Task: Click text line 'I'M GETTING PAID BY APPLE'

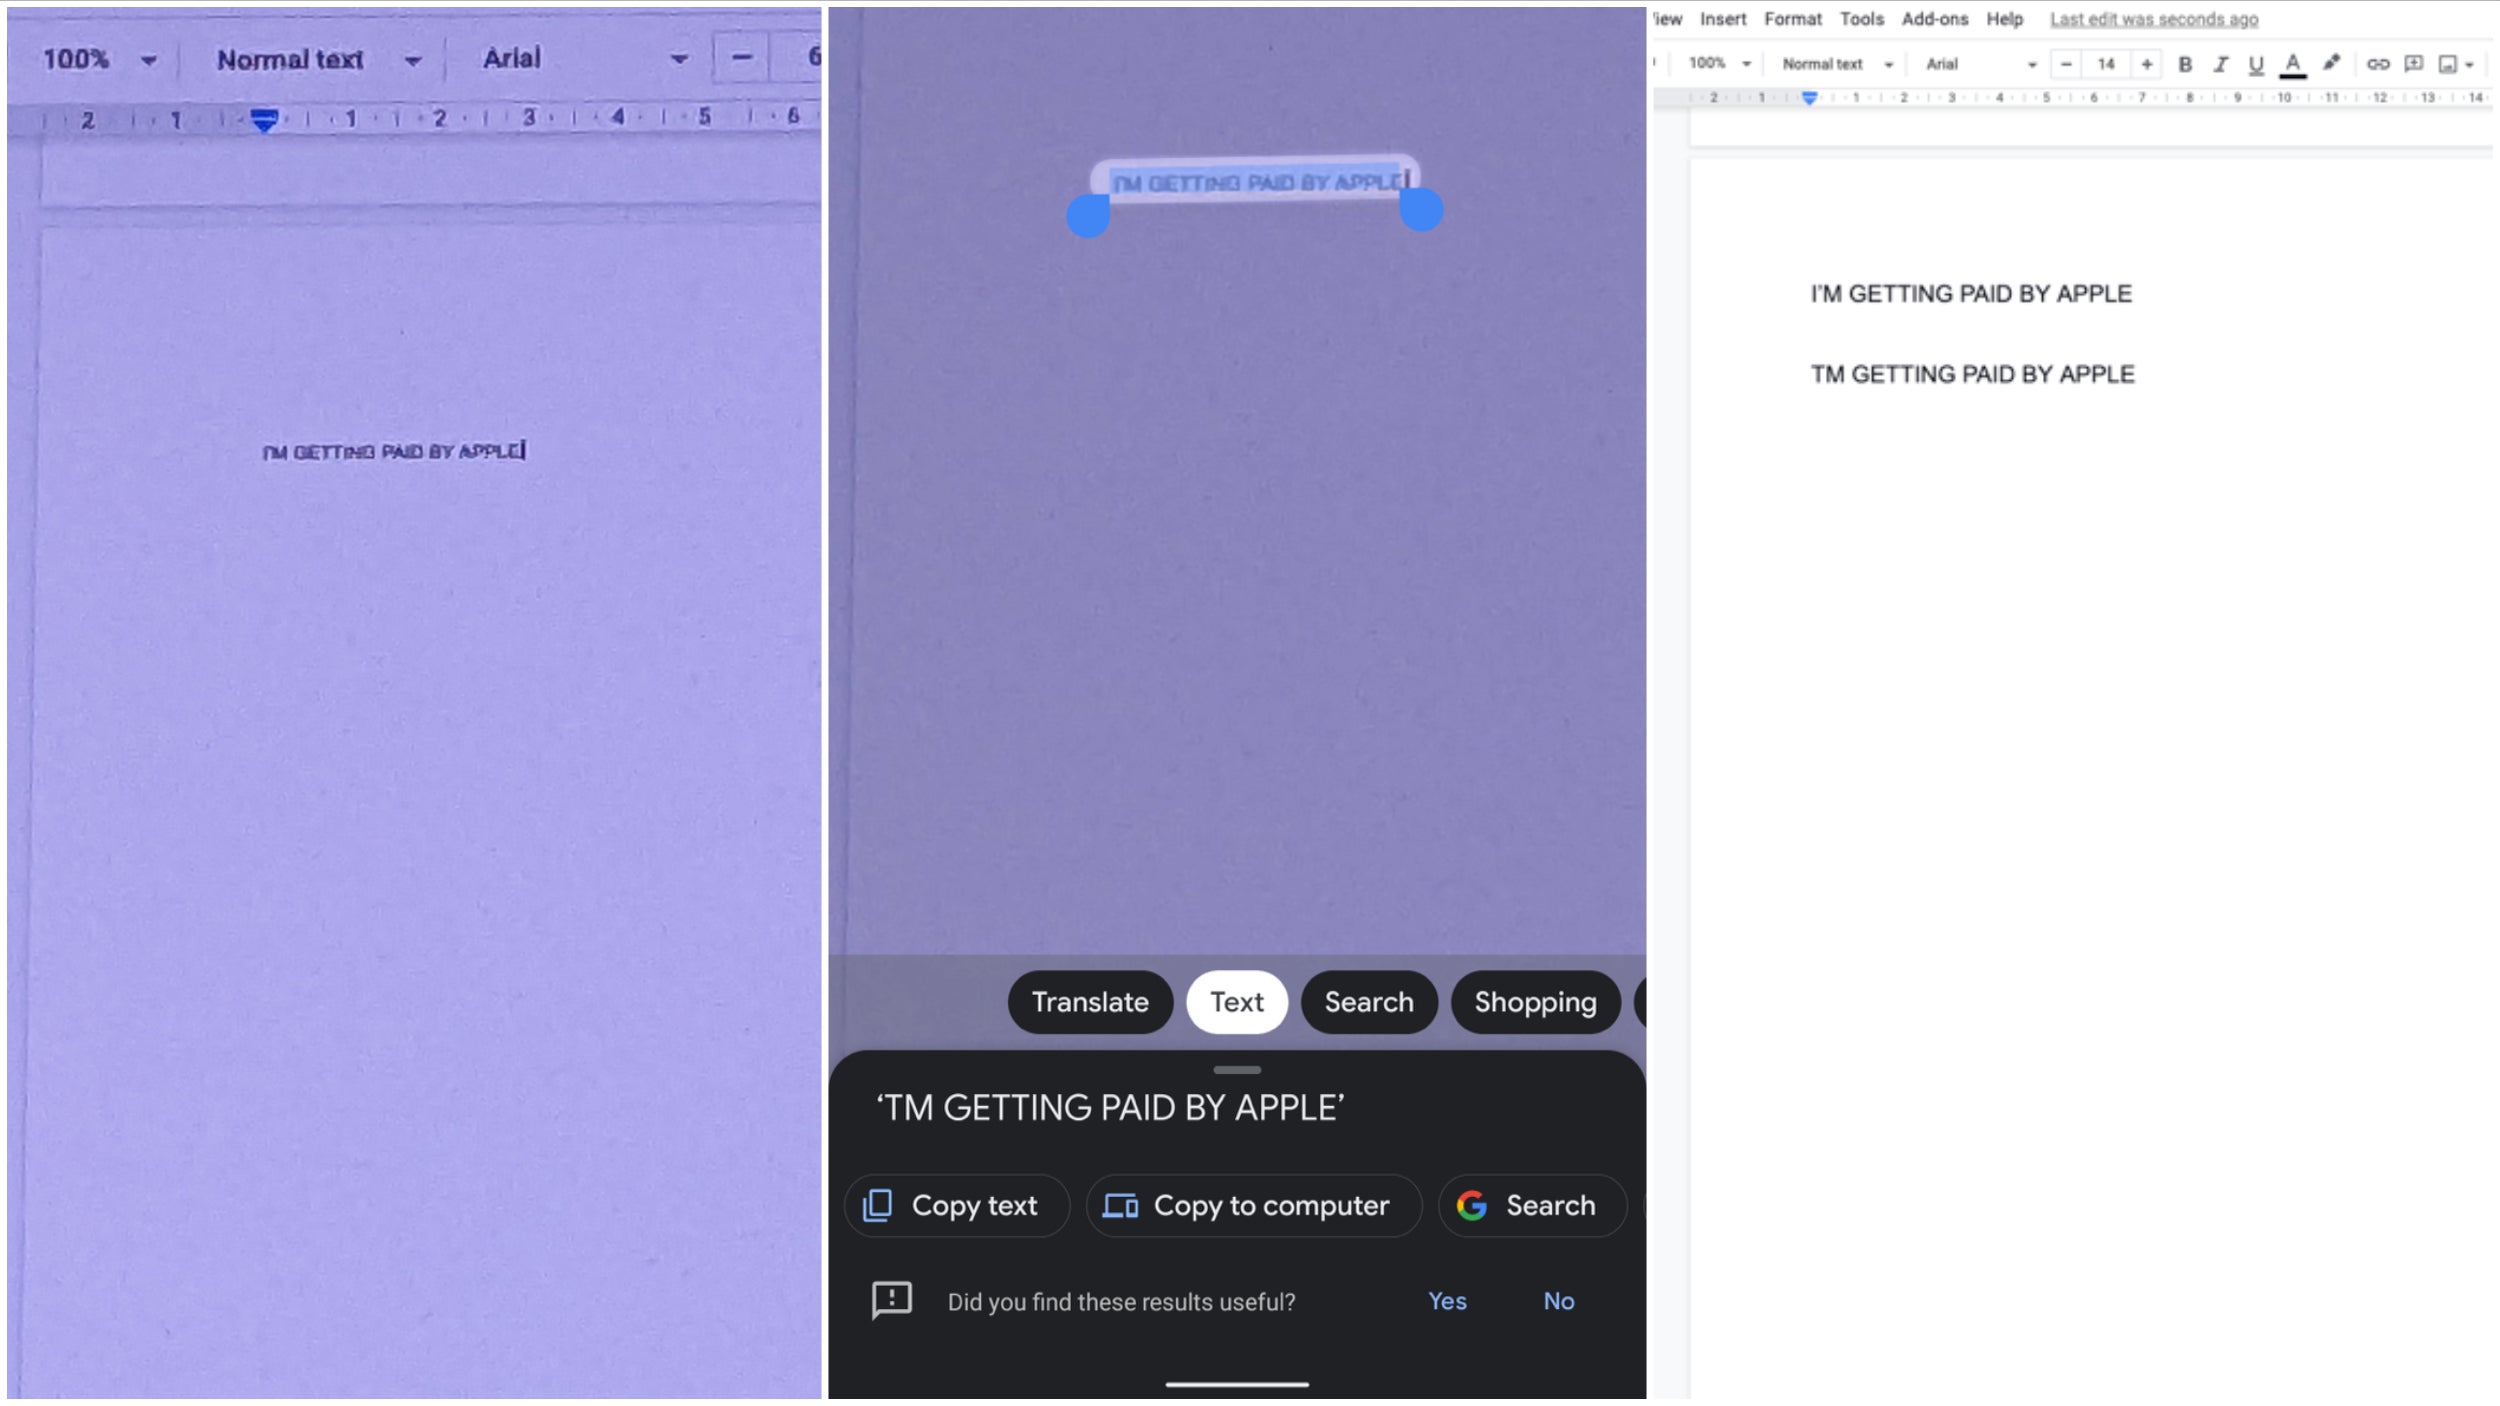Action: 1971,294
